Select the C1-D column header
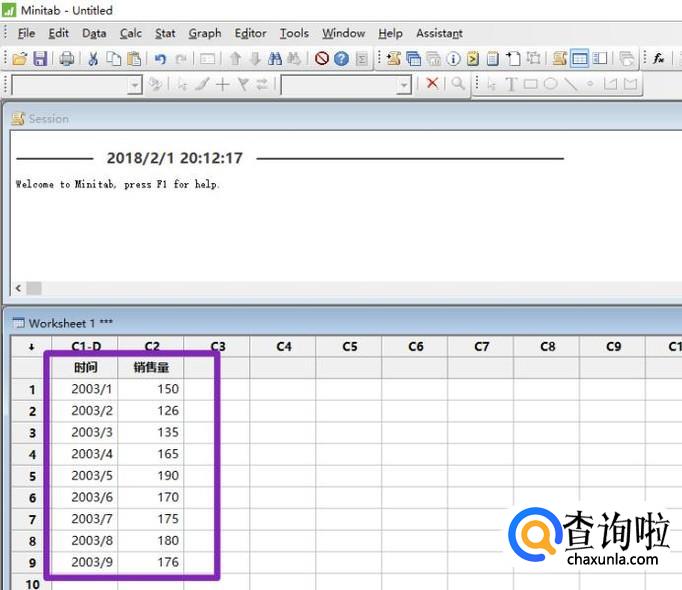 [x=85, y=347]
